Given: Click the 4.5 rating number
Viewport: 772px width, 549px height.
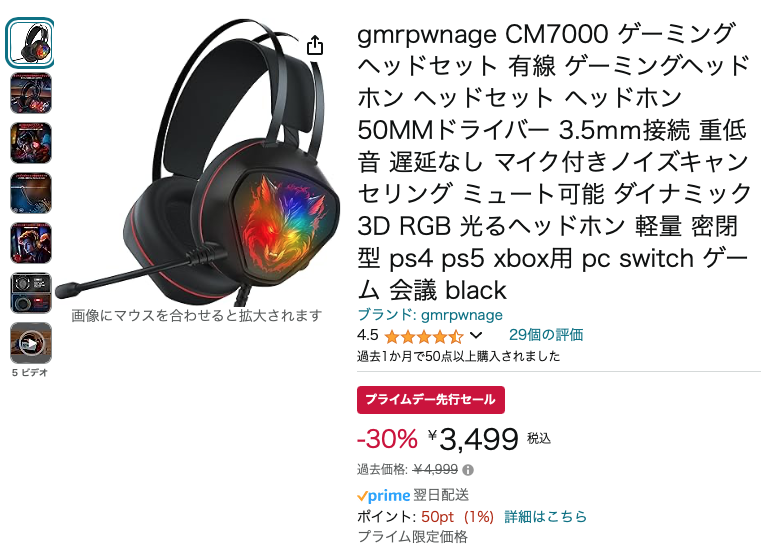Looking at the screenshot, I should tap(367, 335).
